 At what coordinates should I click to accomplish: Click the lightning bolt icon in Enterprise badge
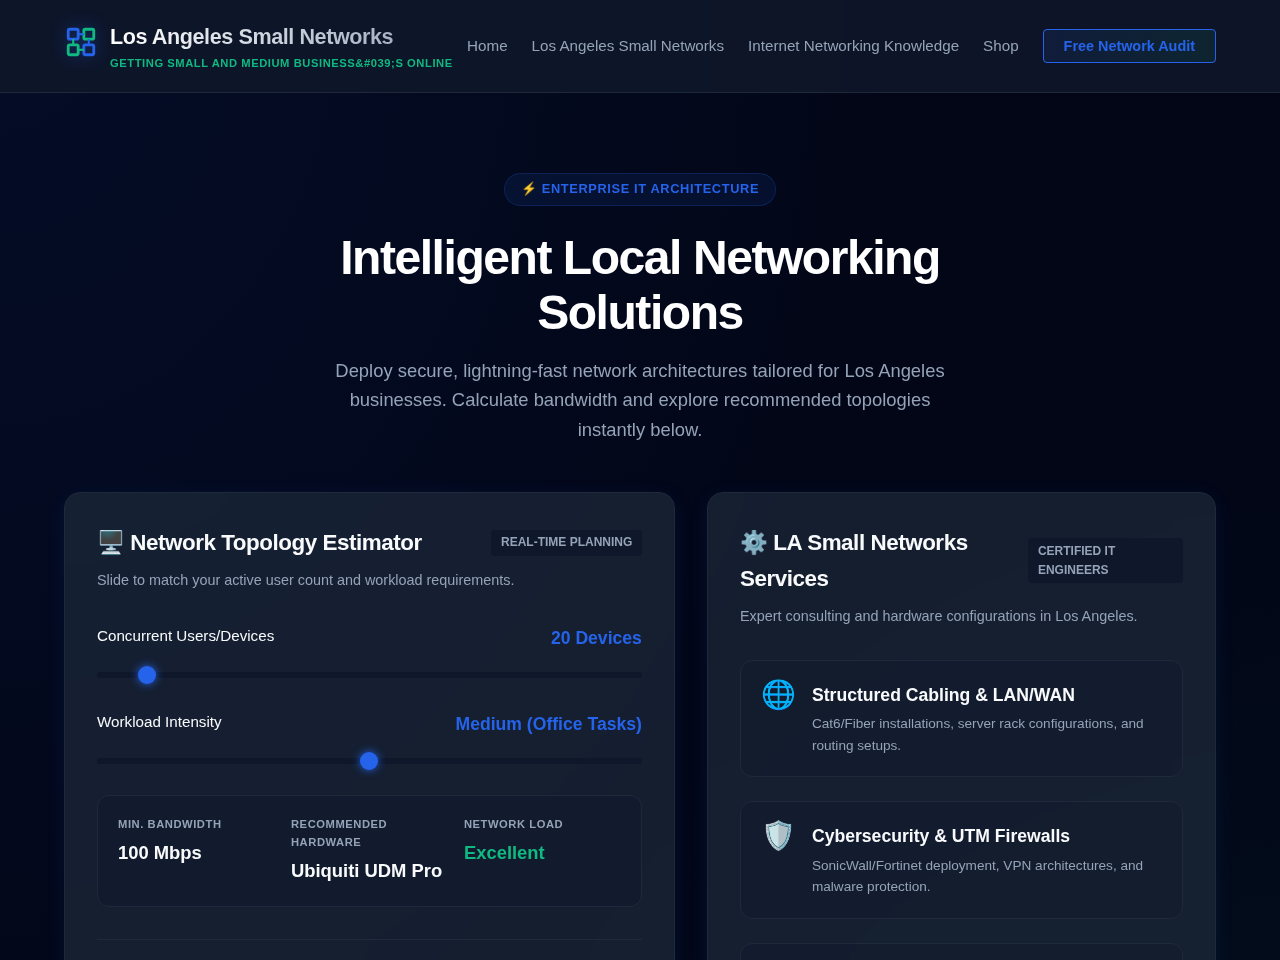pyautogui.click(x=529, y=189)
